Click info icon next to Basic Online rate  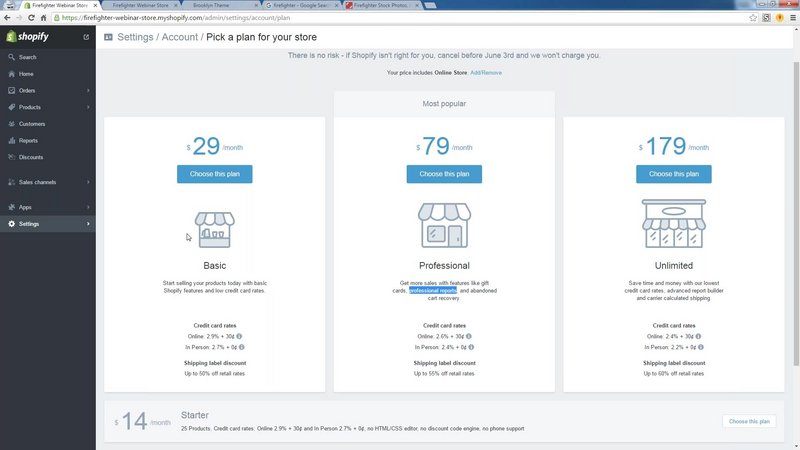pyautogui.click(x=239, y=336)
